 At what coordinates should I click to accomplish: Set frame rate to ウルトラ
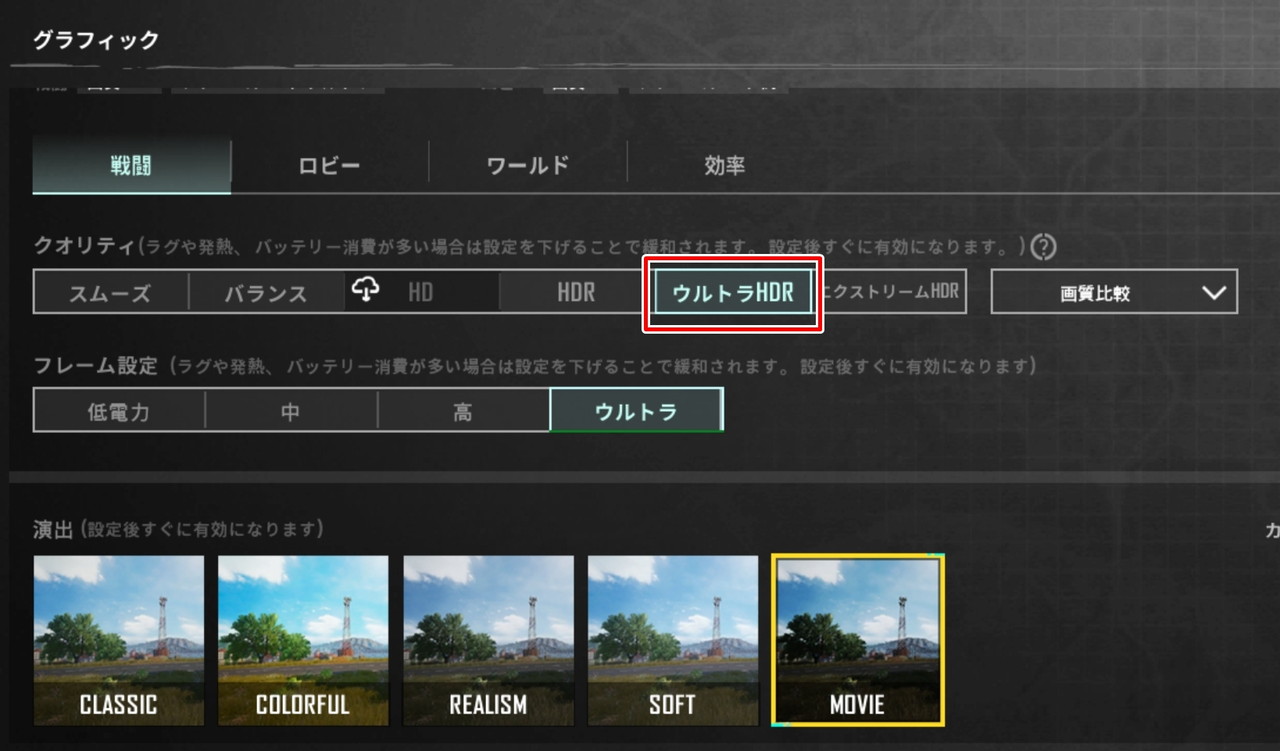tap(636, 411)
